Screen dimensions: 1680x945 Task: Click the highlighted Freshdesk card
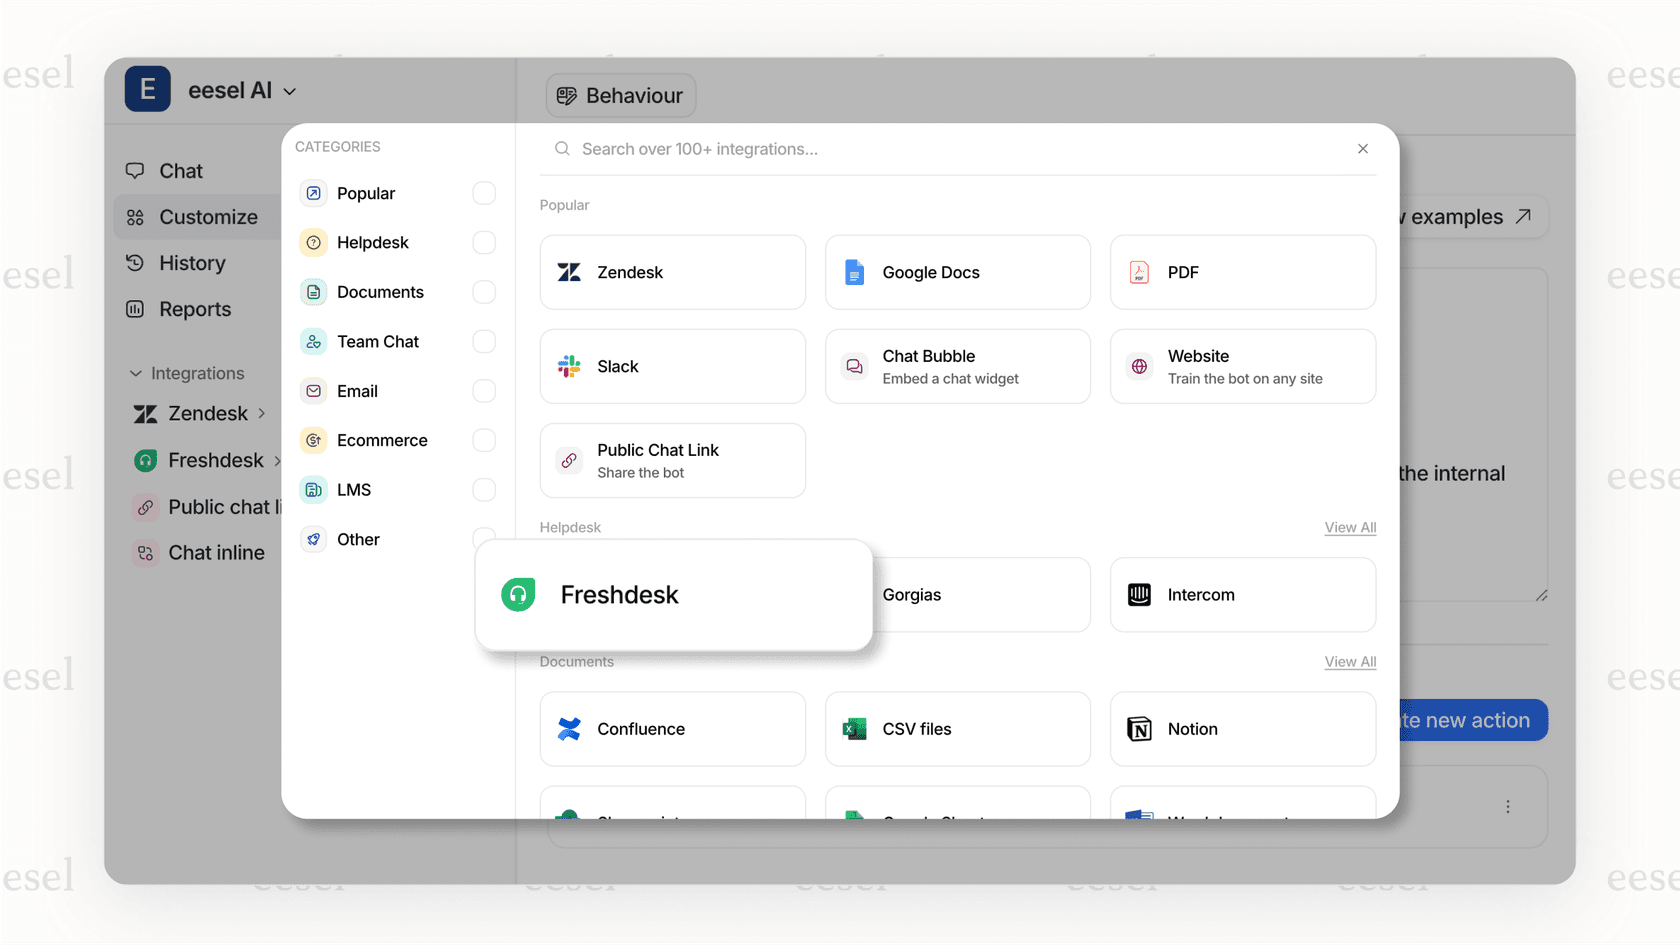point(673,595)
